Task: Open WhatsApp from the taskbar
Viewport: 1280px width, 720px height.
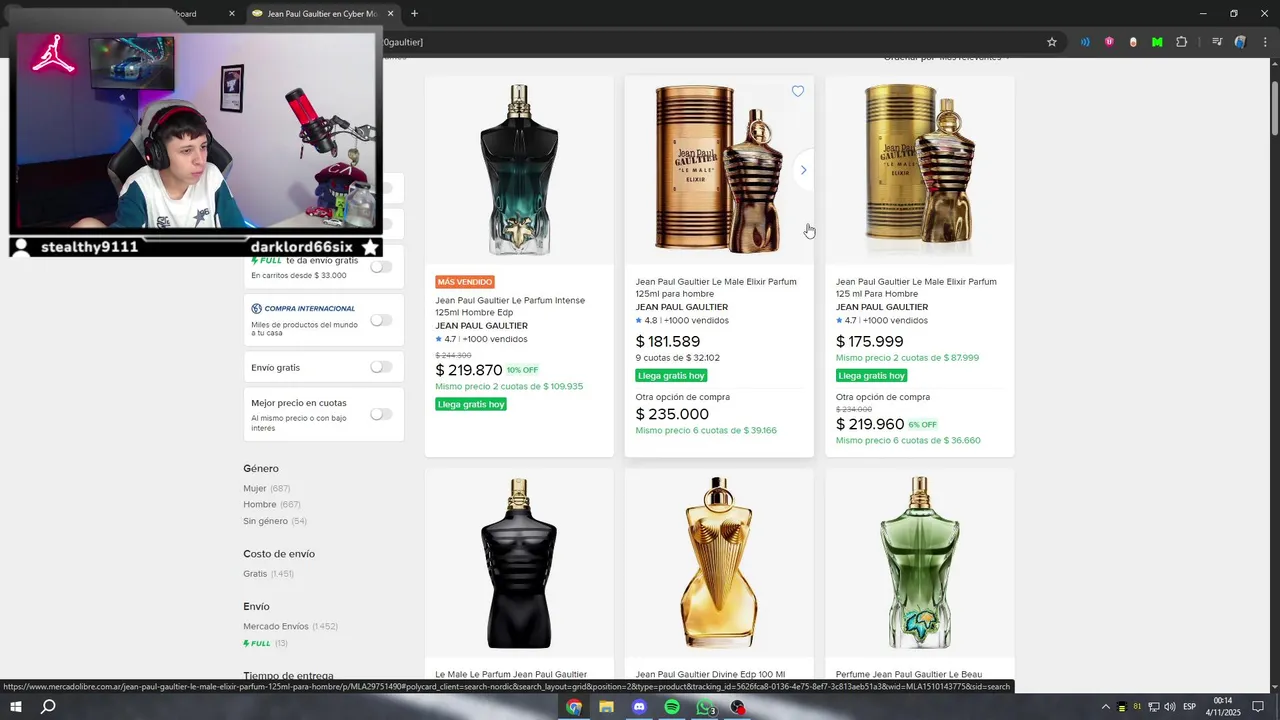Action: (x=705, y=707)
